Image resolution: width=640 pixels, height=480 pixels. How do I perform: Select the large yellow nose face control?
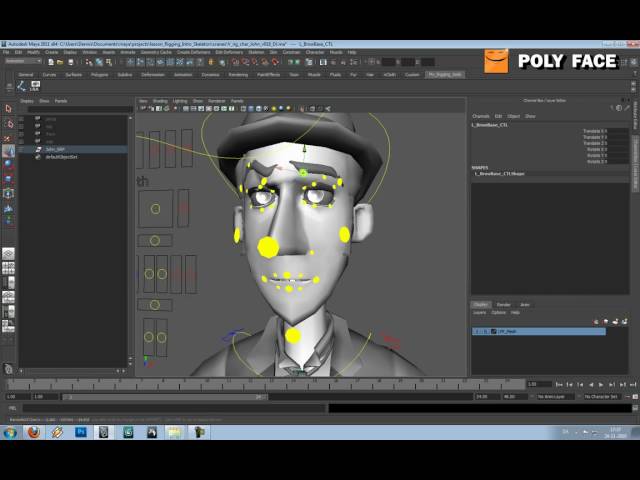click(268, 247)
